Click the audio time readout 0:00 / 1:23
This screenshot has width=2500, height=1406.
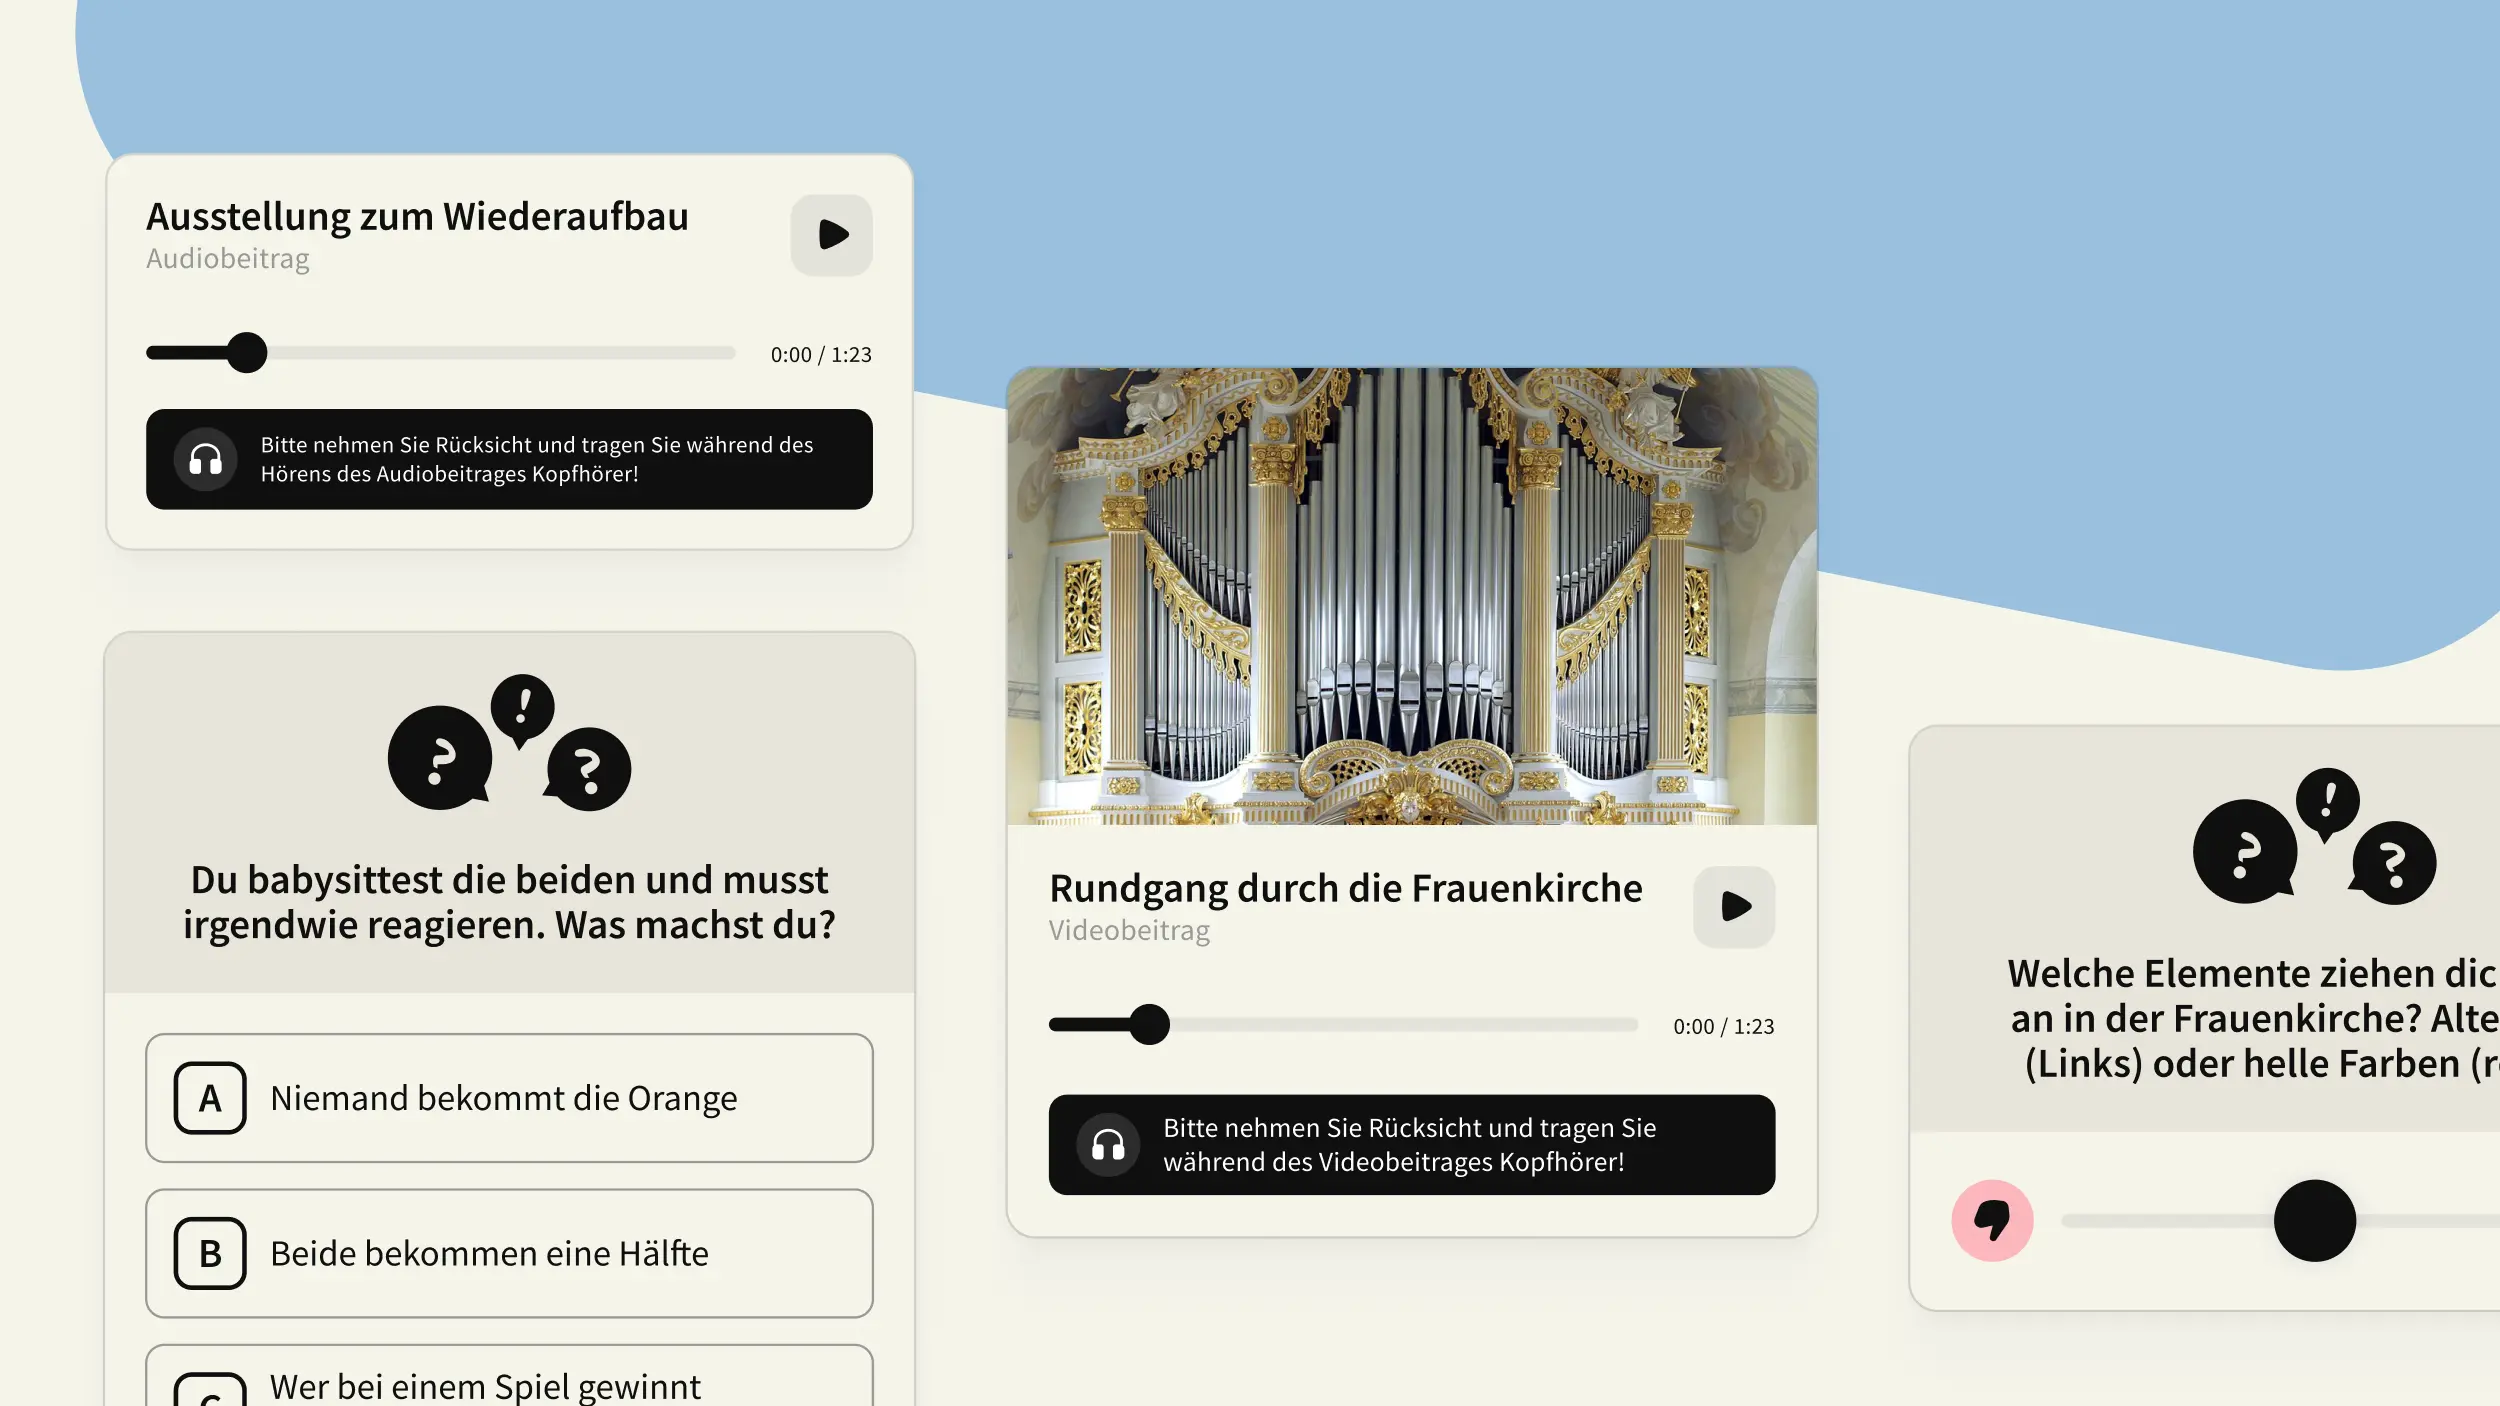pyautogui.click(x=821, y=355)
